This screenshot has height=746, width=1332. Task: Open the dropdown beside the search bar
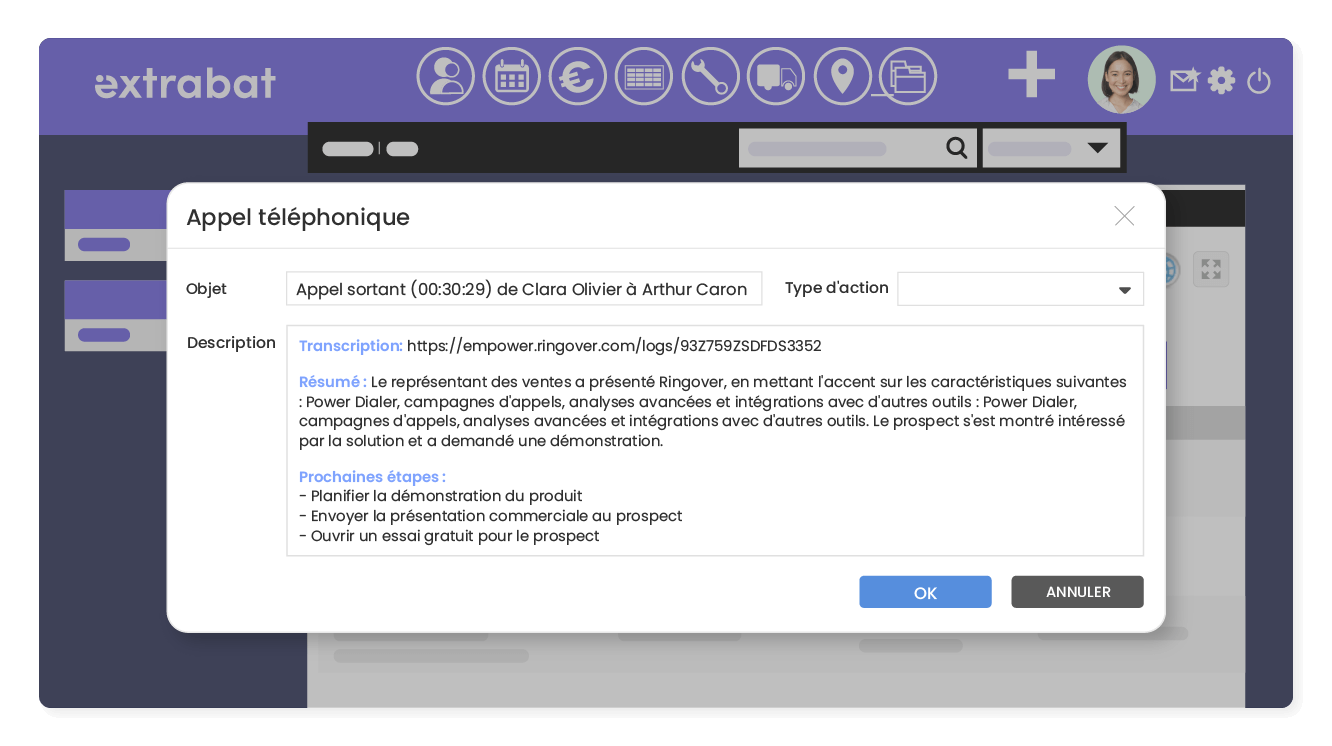(x=1051, y=148)
